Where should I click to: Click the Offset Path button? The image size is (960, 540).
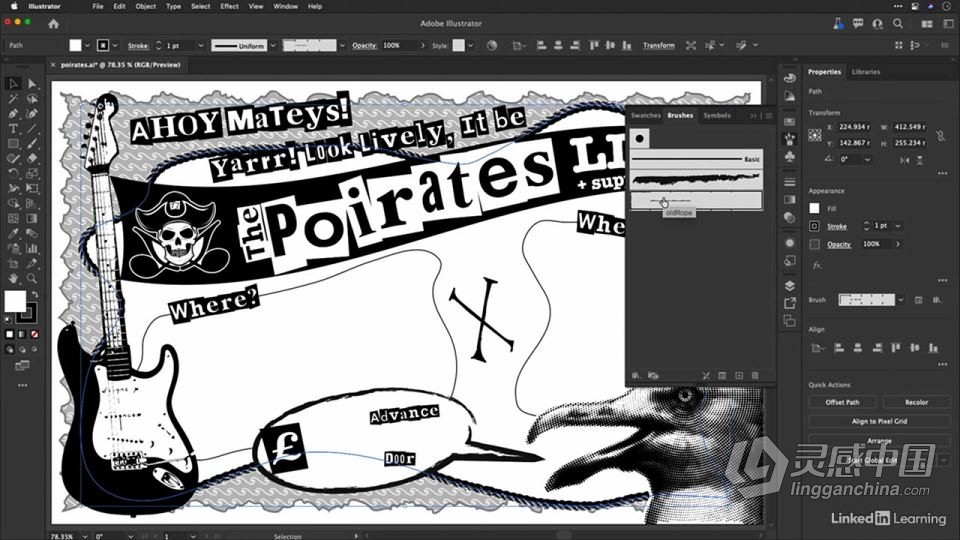[x=842, y=402]
